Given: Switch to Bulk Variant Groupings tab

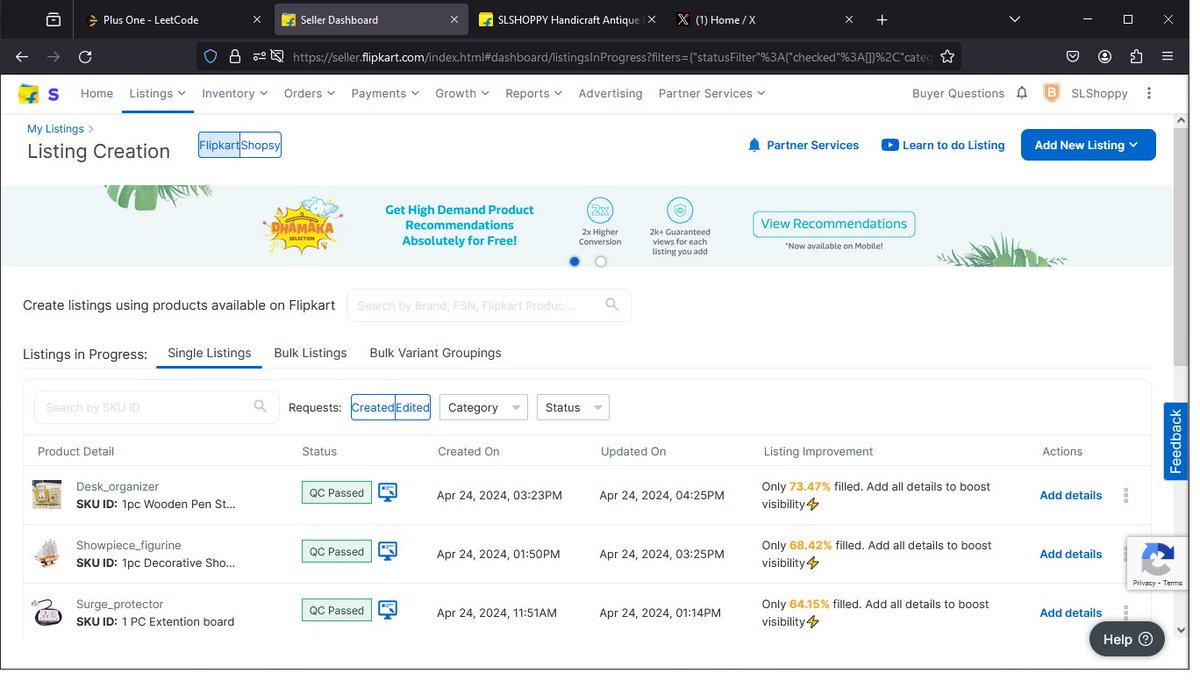Looking at the screenshot, I should (435, 353).
